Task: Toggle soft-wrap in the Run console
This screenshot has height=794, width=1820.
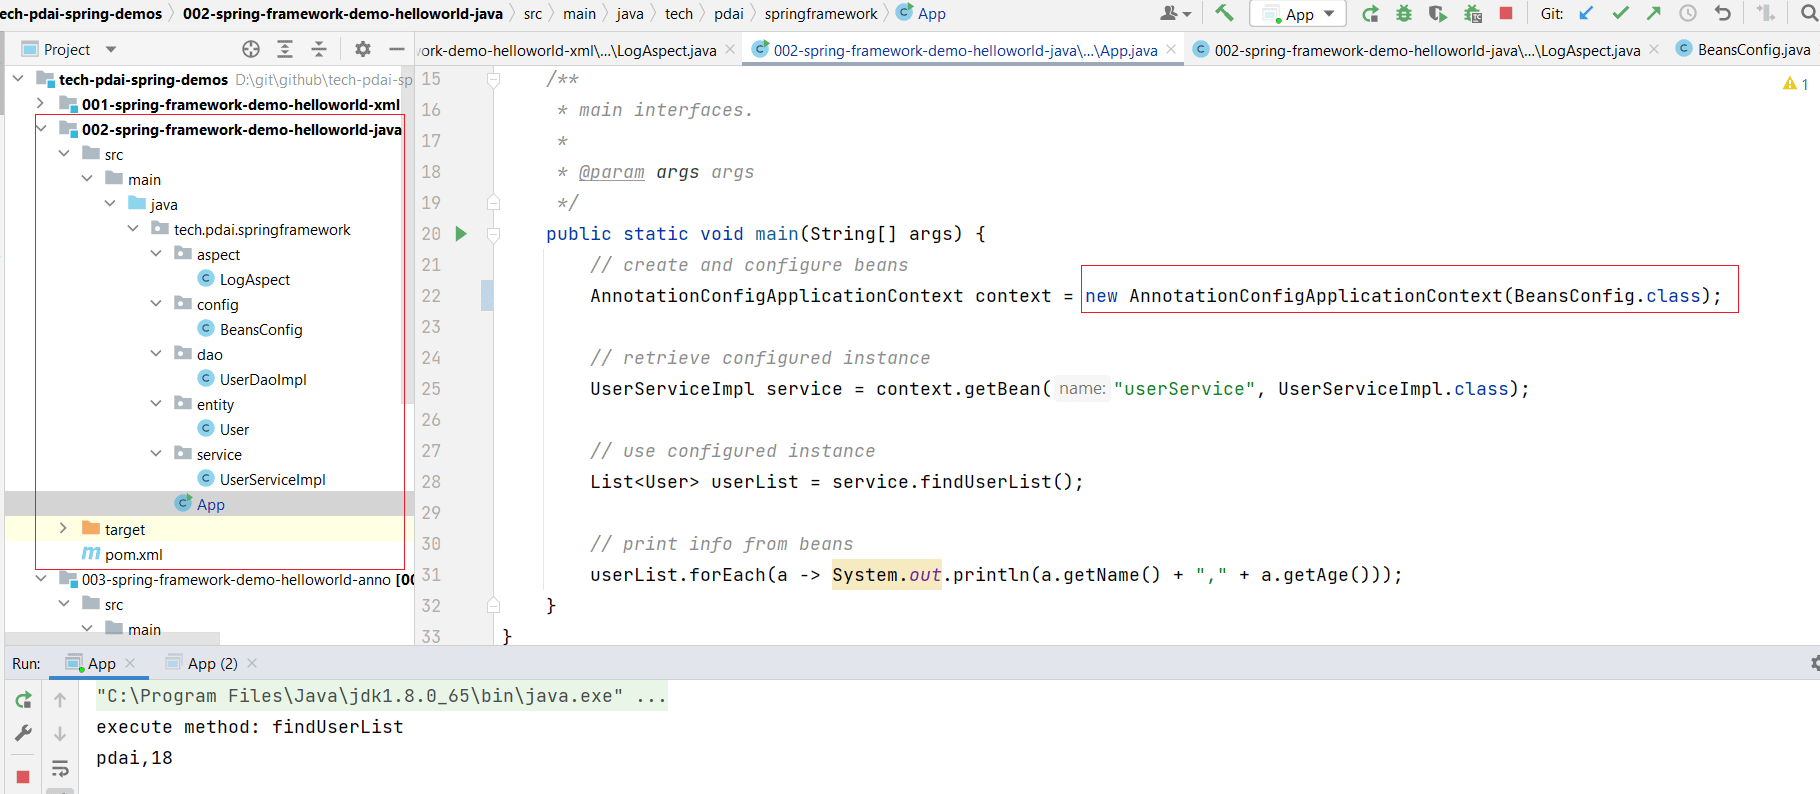Action: (x=60, y=769)
